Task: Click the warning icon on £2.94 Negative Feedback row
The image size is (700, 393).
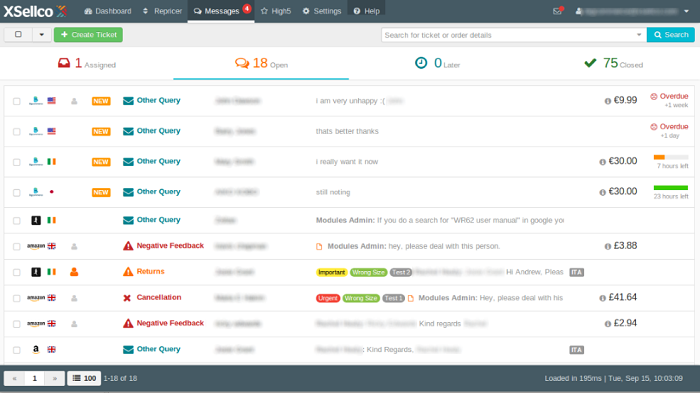Action: click(128, 323)
